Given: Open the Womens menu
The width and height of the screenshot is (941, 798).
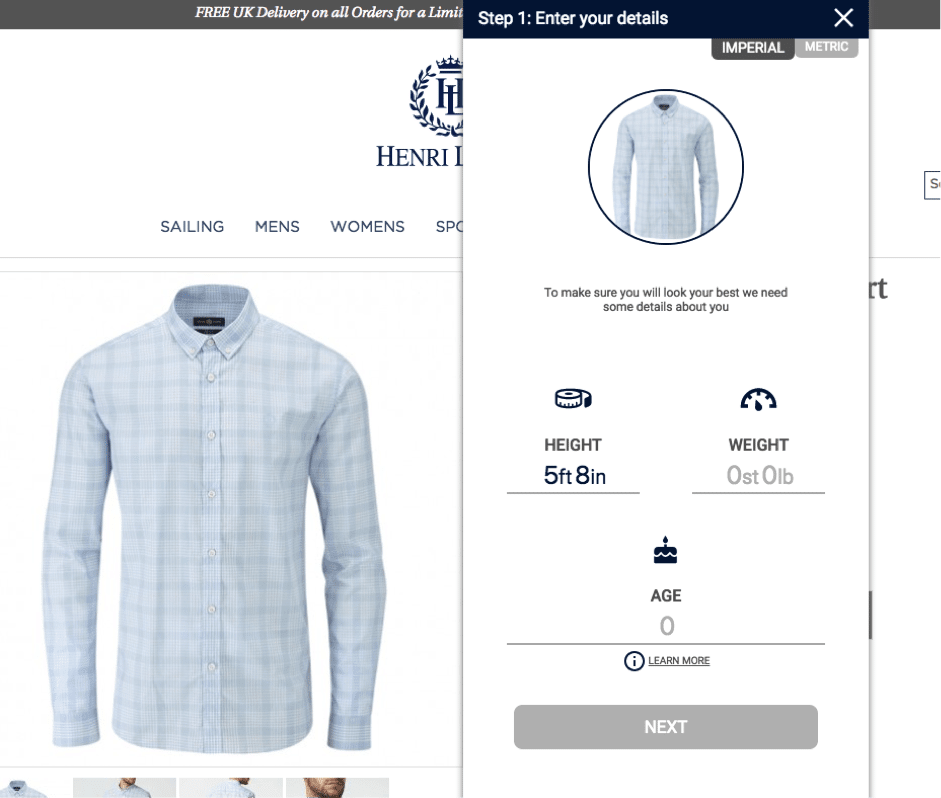Looking at the screenshot, I should pyautogui.click(x=367, y=227).
